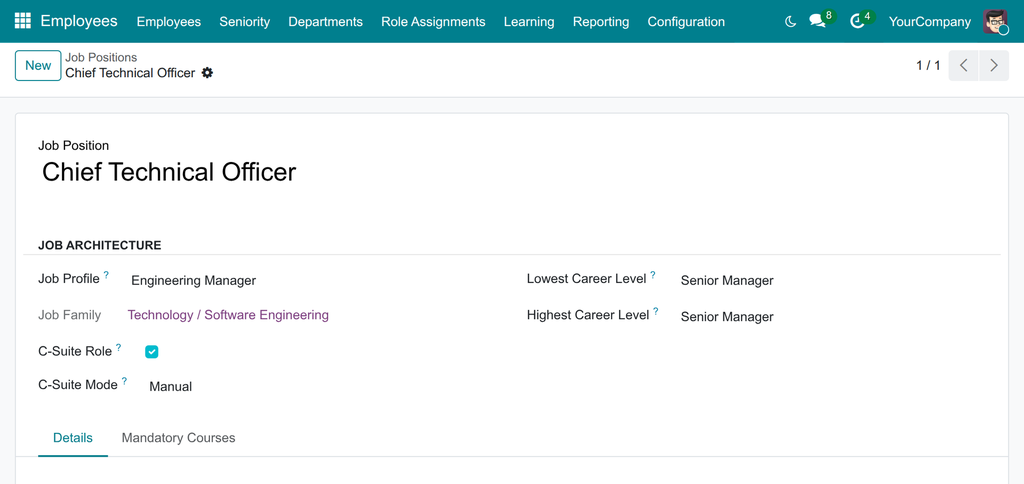
Task: Click the Chief Technical Officer breadcrumb text
Action: (130, 73)
